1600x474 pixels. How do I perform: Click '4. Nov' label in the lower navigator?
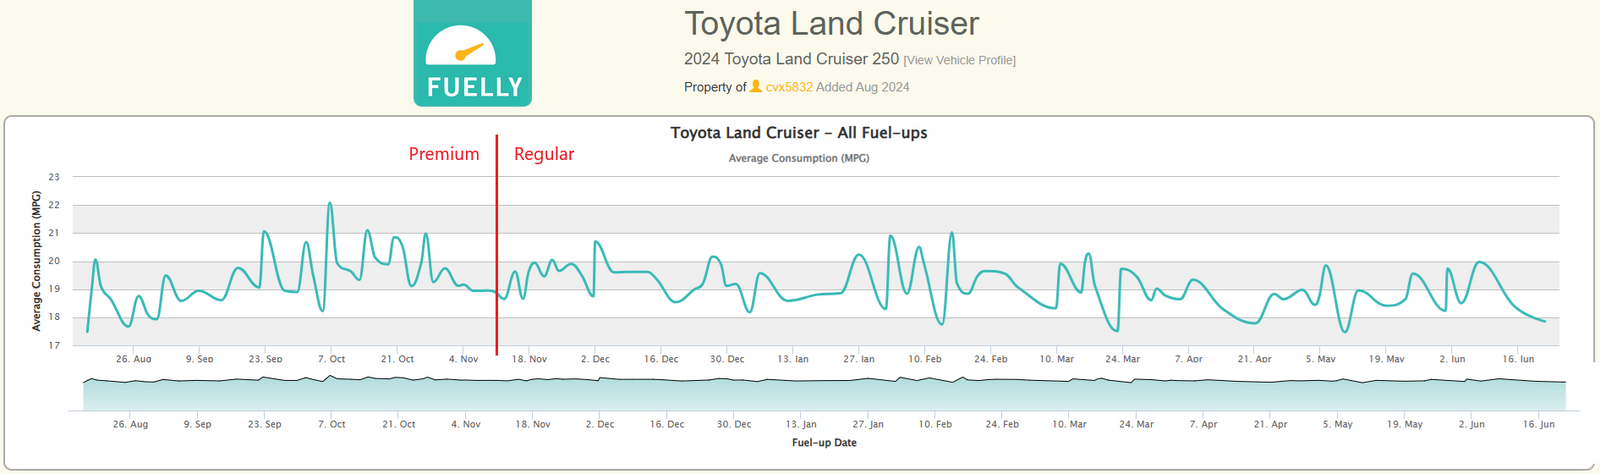pos(466,424)
